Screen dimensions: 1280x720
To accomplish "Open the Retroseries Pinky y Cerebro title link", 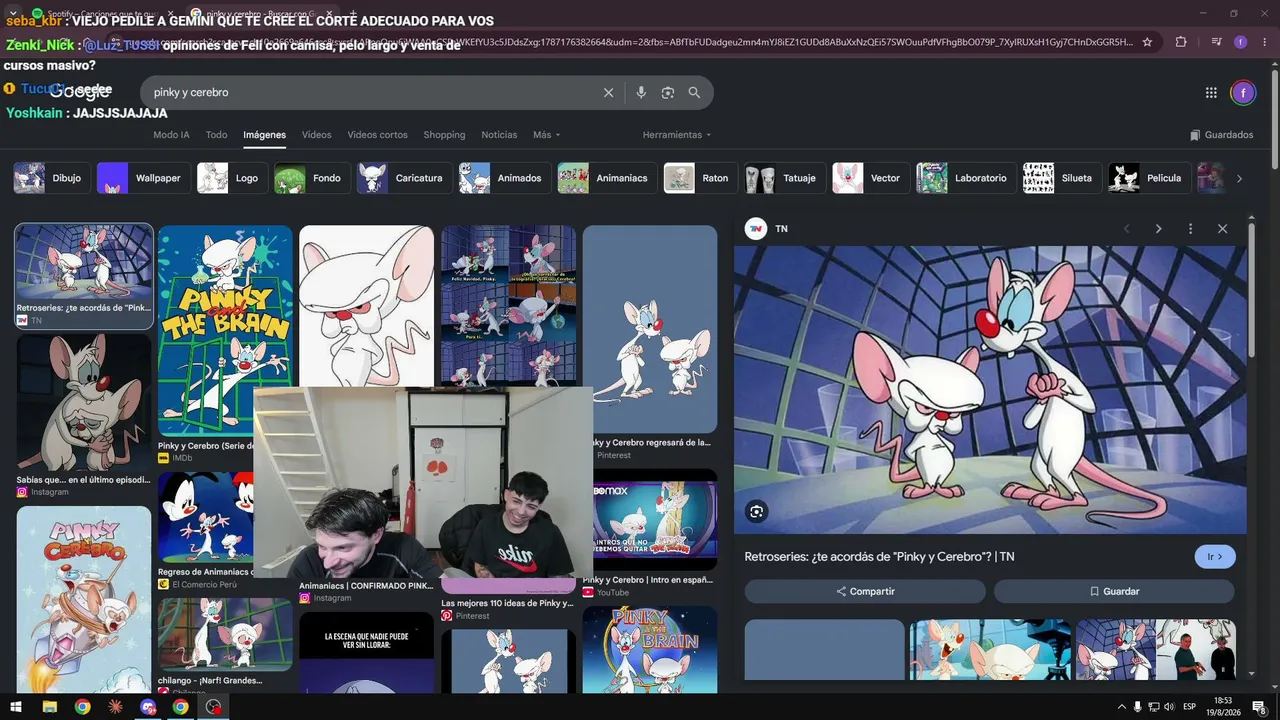I will (x=879, y=557).
